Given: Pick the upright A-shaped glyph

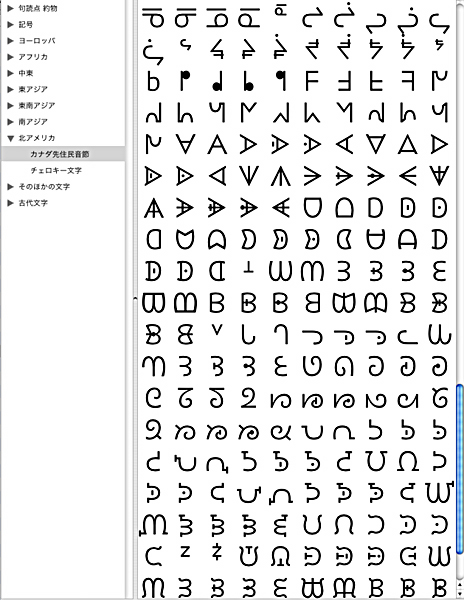Looking at the screenshot, I should [217, 145].
